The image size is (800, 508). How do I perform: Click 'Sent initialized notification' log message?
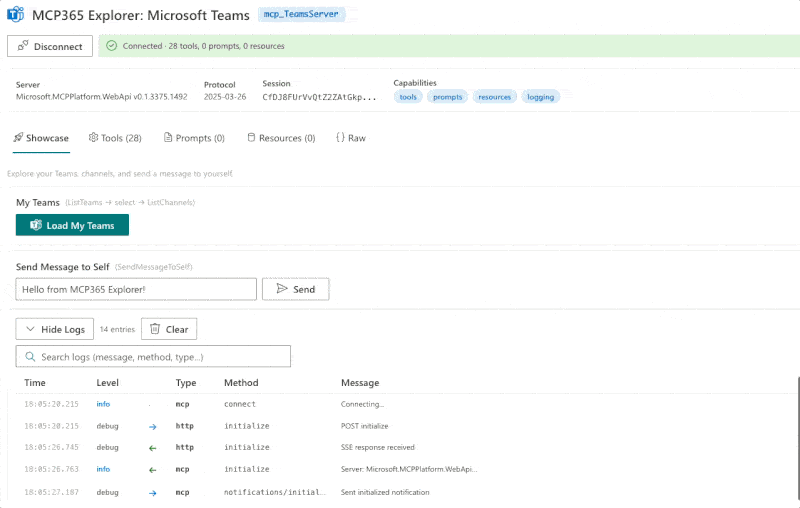coord(385,493)
